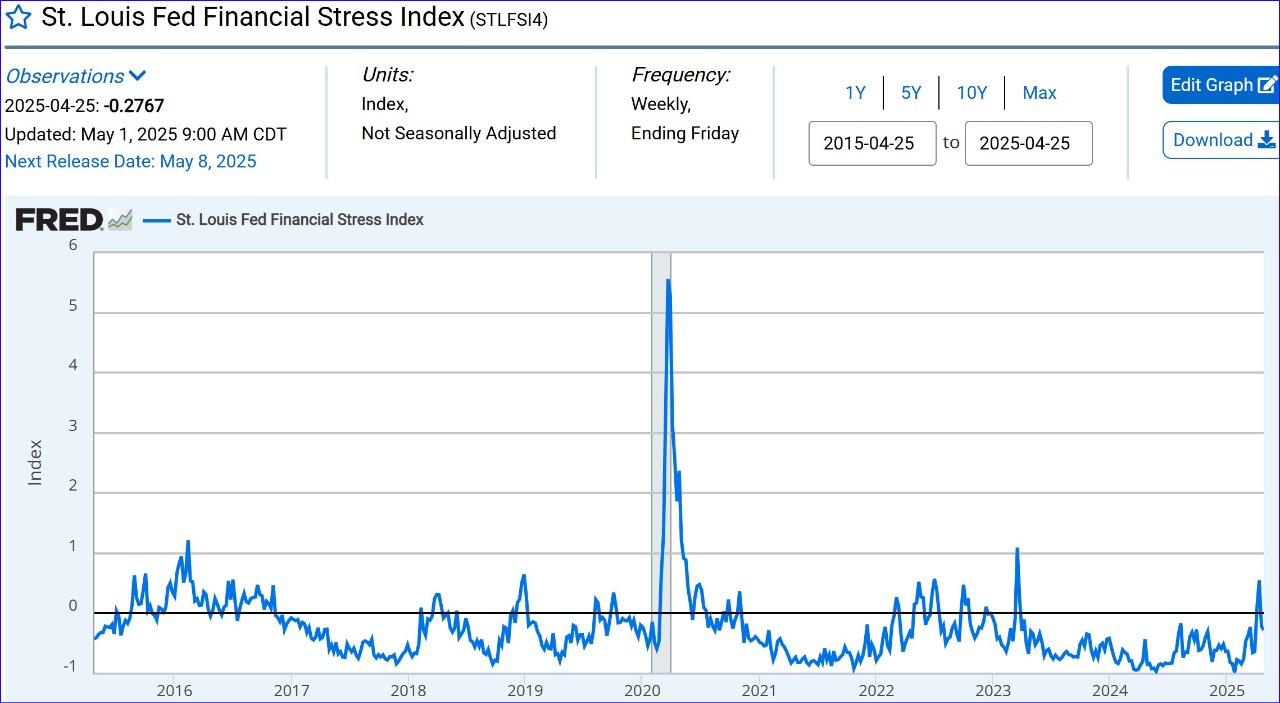
Task: Click the end date field 2025-04-25
Action: [1028, 143]
